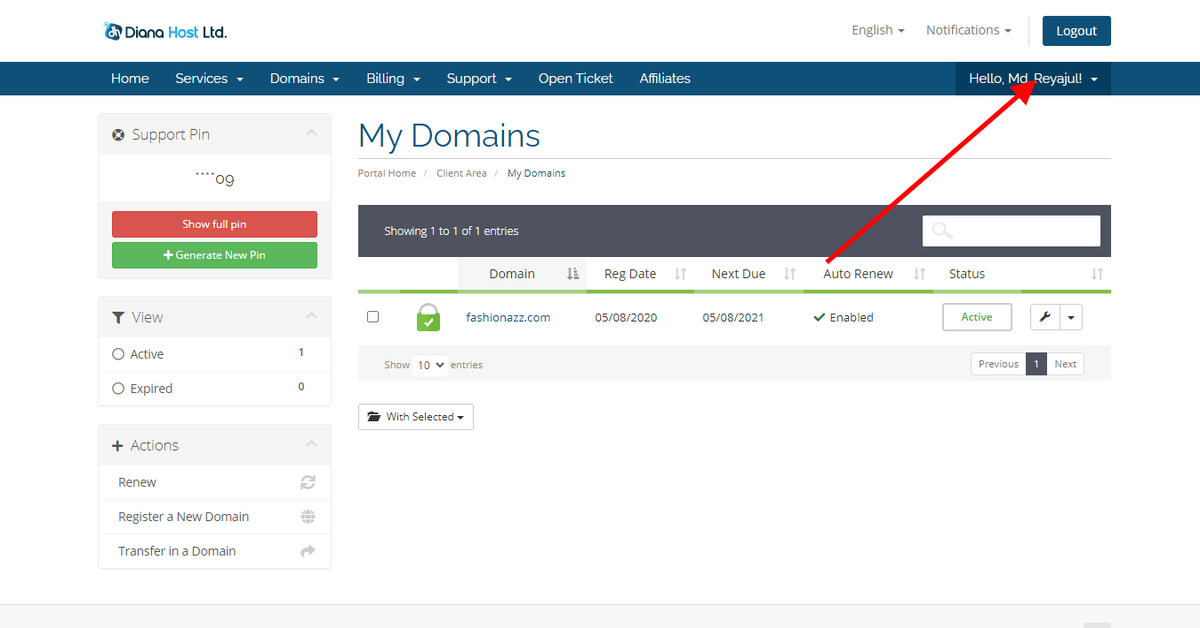
Task: Sort by Next Due column sort icon
Action: coord(789,274)
